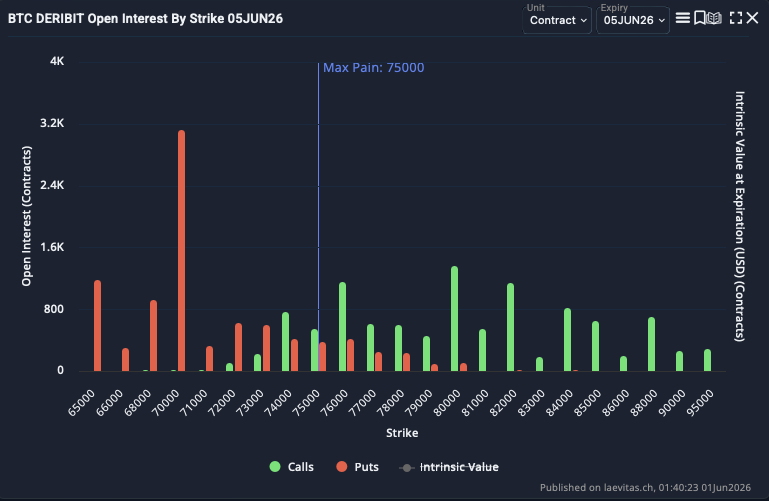The image size is (769, 501).
Task: Open the hamburger chart menu
Action: tap(682, 18)
